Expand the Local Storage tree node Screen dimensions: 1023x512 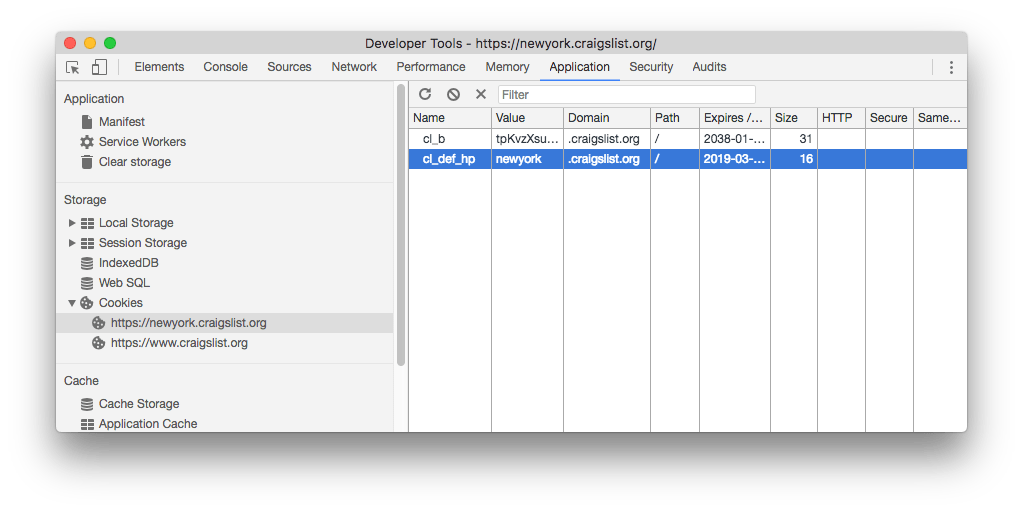point(72,223)
